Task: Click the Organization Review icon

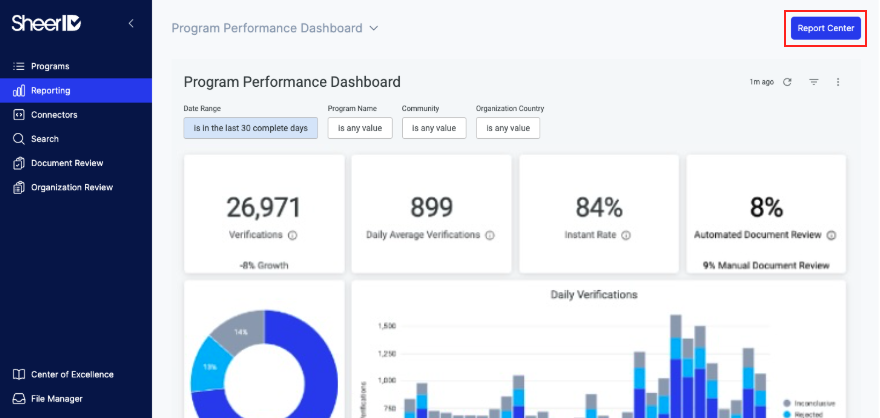Action: pos(19,187)
